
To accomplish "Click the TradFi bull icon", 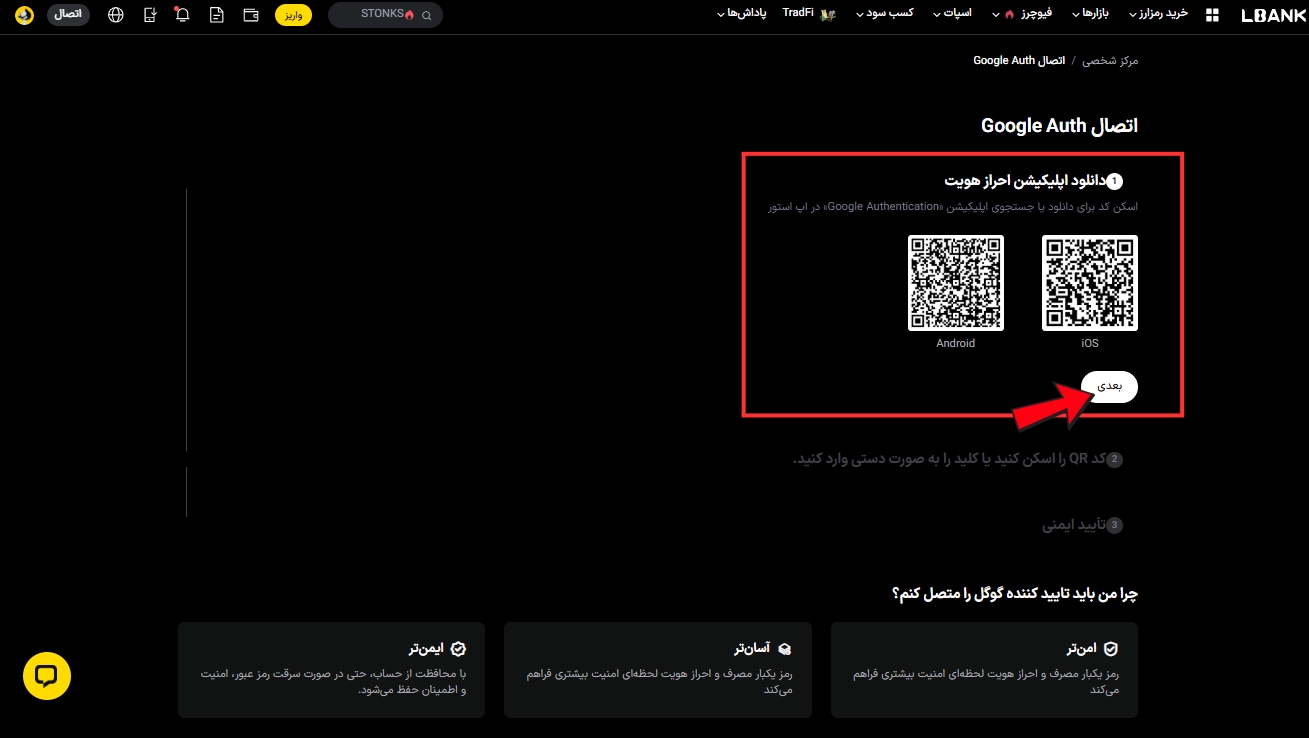I will [827, 15].
